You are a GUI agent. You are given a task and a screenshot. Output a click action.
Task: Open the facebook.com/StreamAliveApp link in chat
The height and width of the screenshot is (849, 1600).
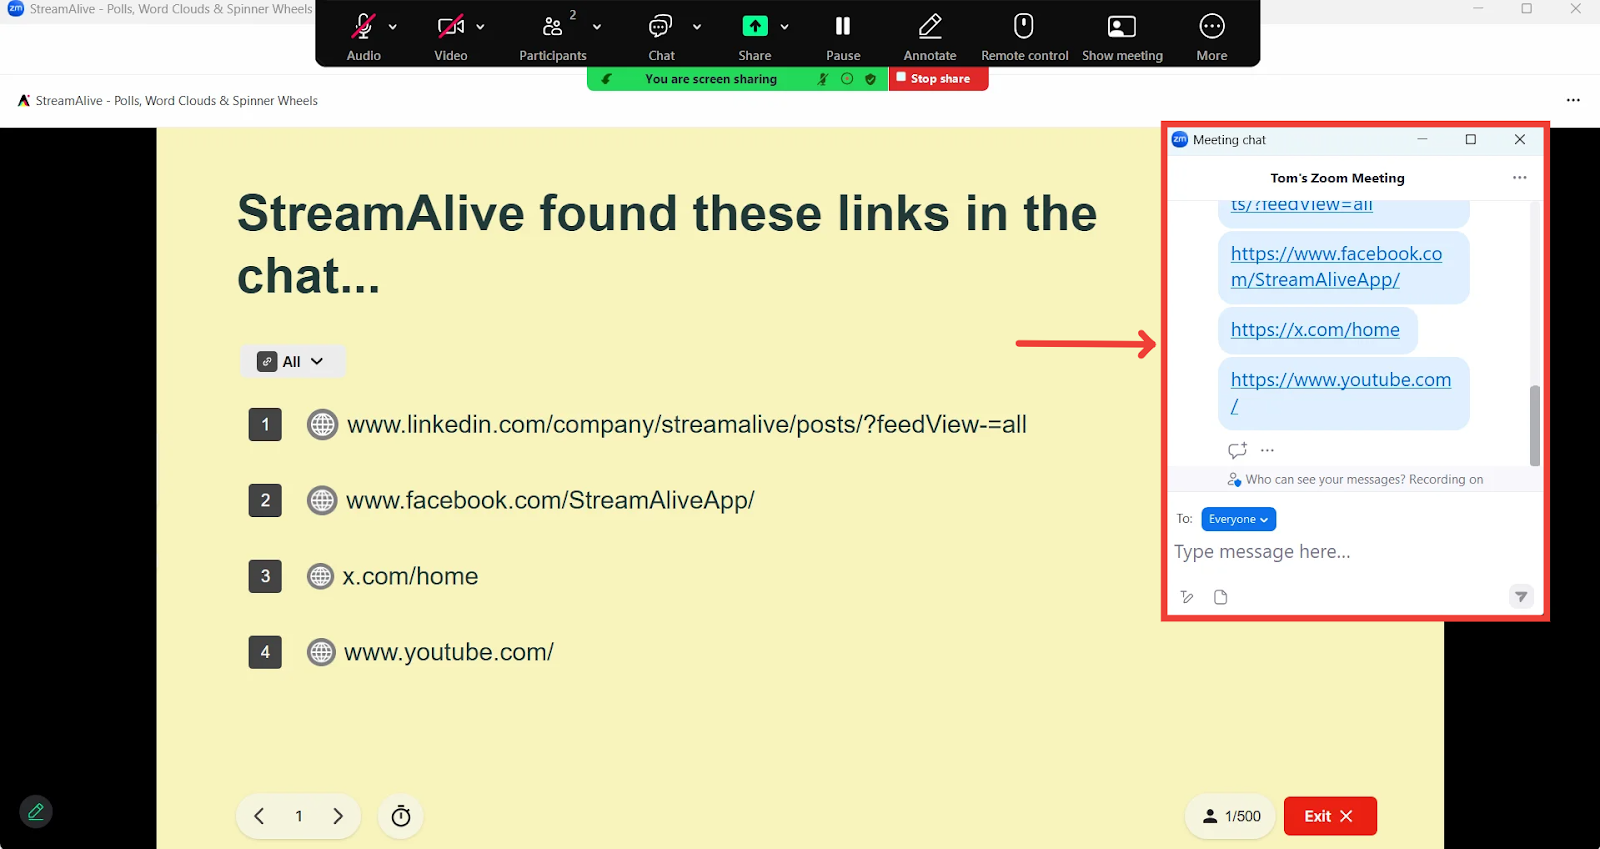[1336, 267]
